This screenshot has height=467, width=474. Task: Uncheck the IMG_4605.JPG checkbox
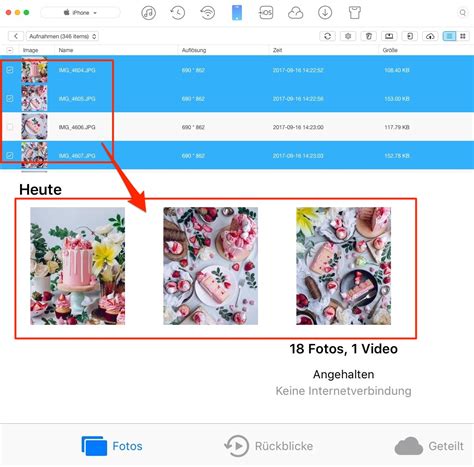pos(10,99)
